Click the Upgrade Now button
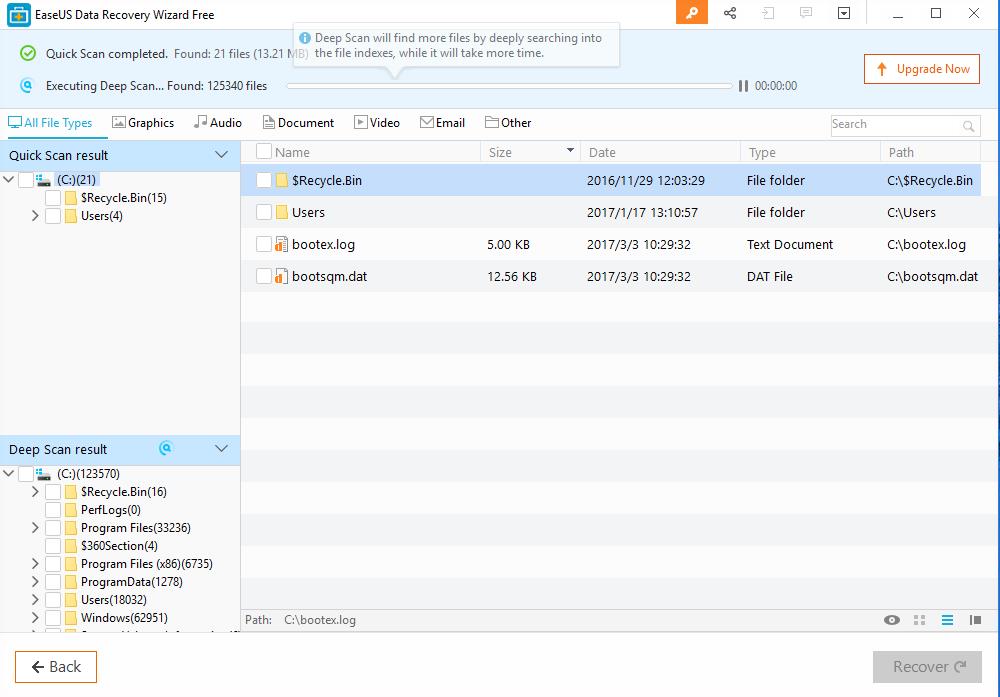The image size is (1000, 697). 922,69
